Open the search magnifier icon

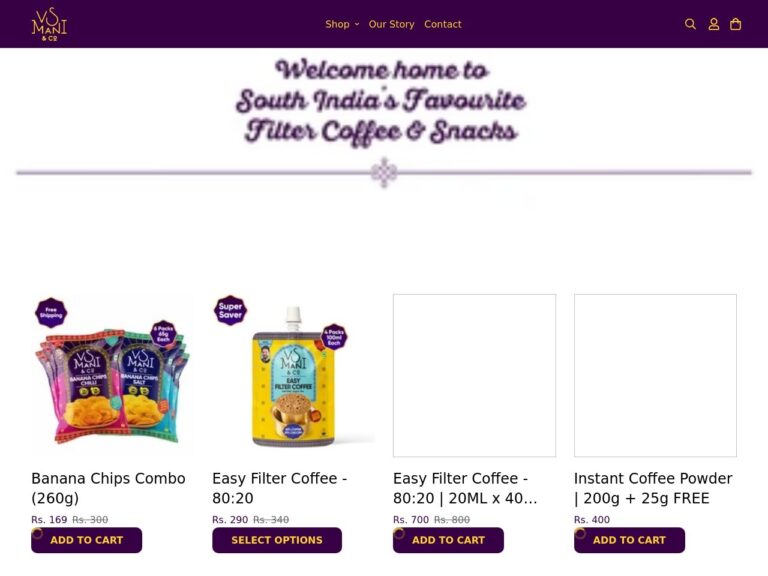(x=690, y=24)
